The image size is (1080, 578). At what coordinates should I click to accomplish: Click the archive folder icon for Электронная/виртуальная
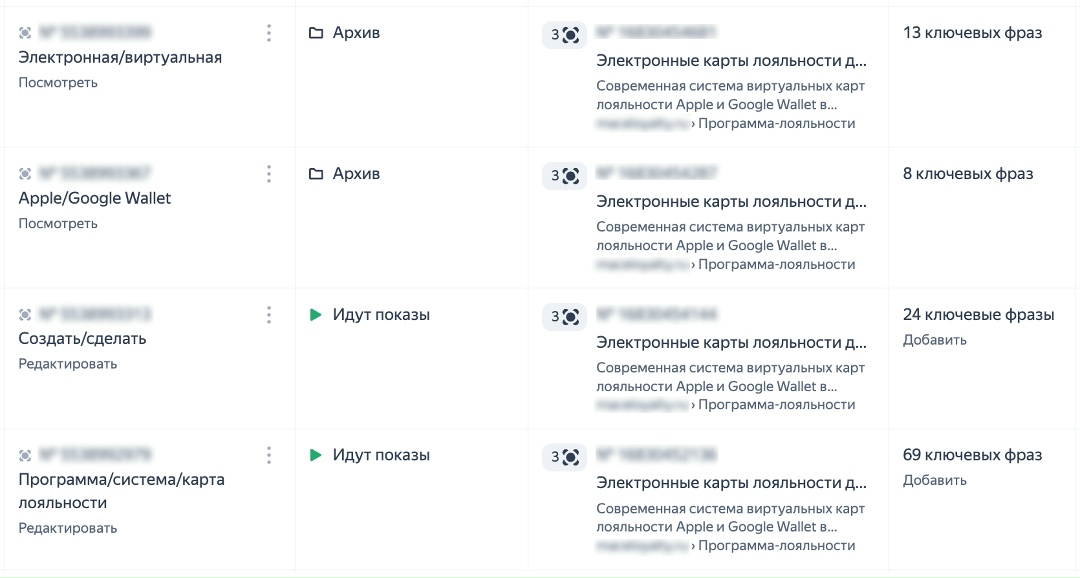316,33
